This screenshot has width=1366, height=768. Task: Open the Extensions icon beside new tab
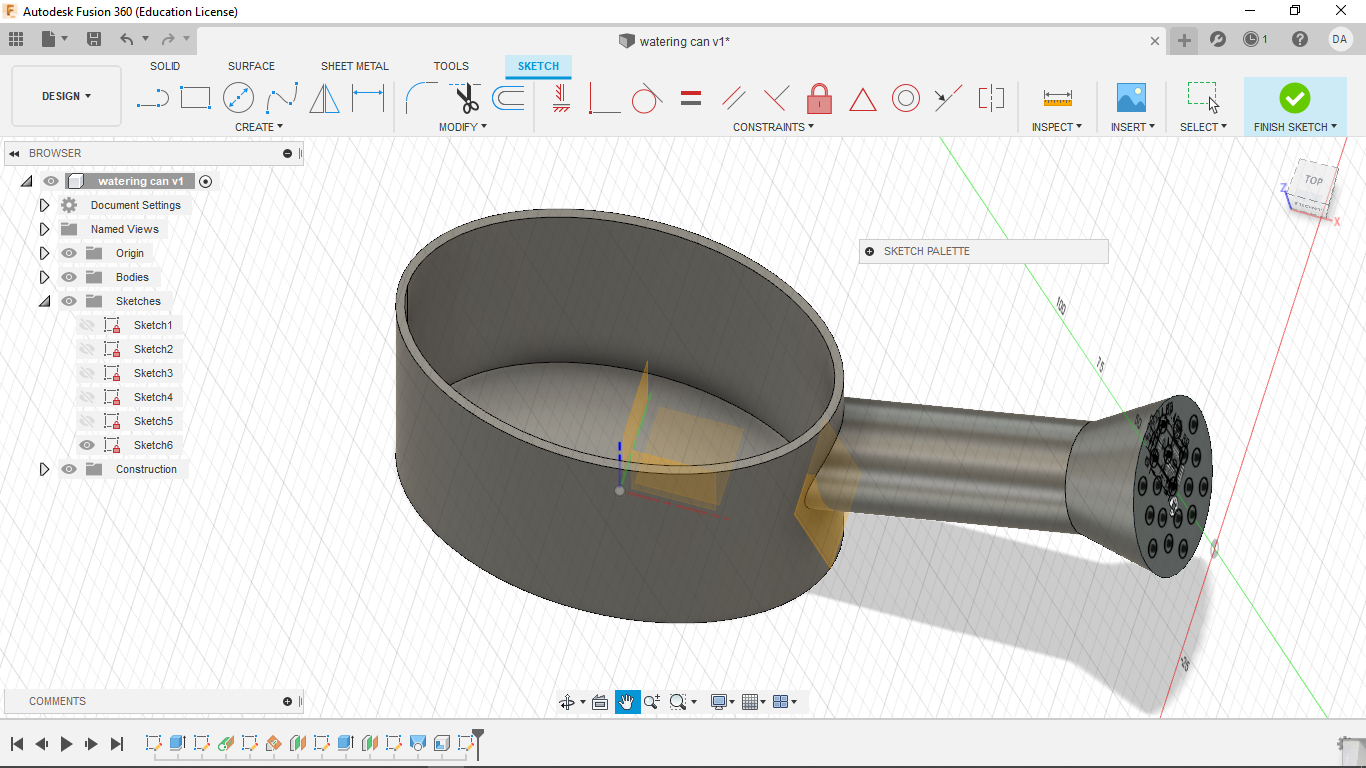coord(1218,40)
